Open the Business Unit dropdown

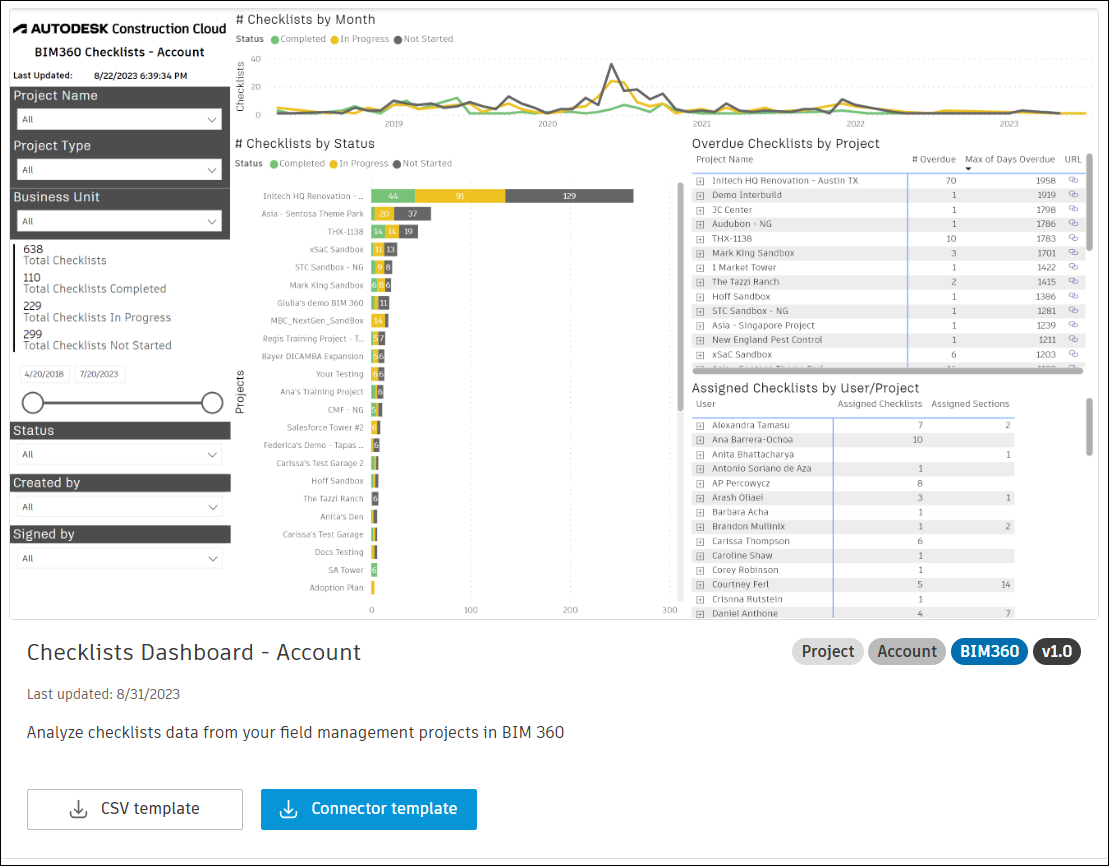(119, 221)
